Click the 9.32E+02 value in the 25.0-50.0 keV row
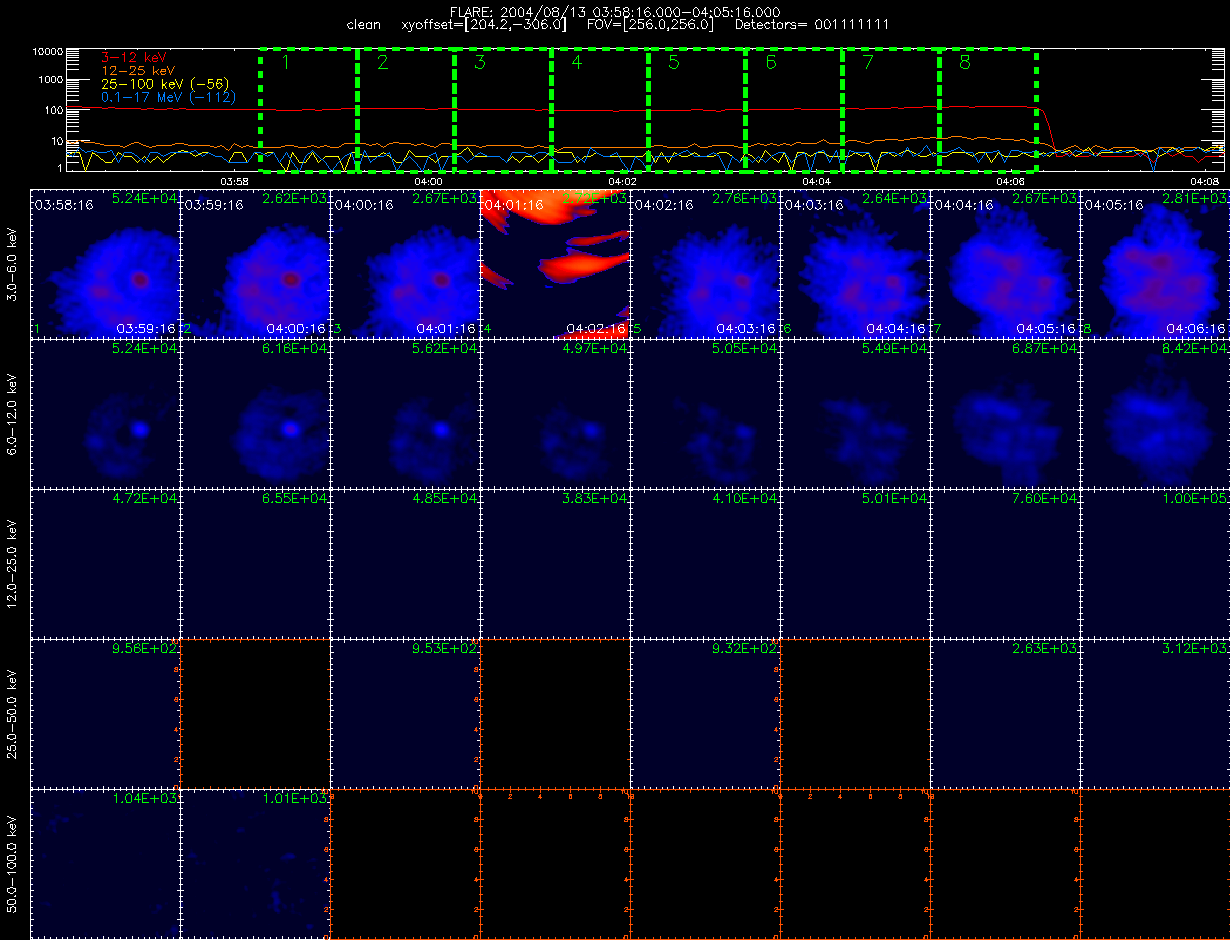 (746, 649)
